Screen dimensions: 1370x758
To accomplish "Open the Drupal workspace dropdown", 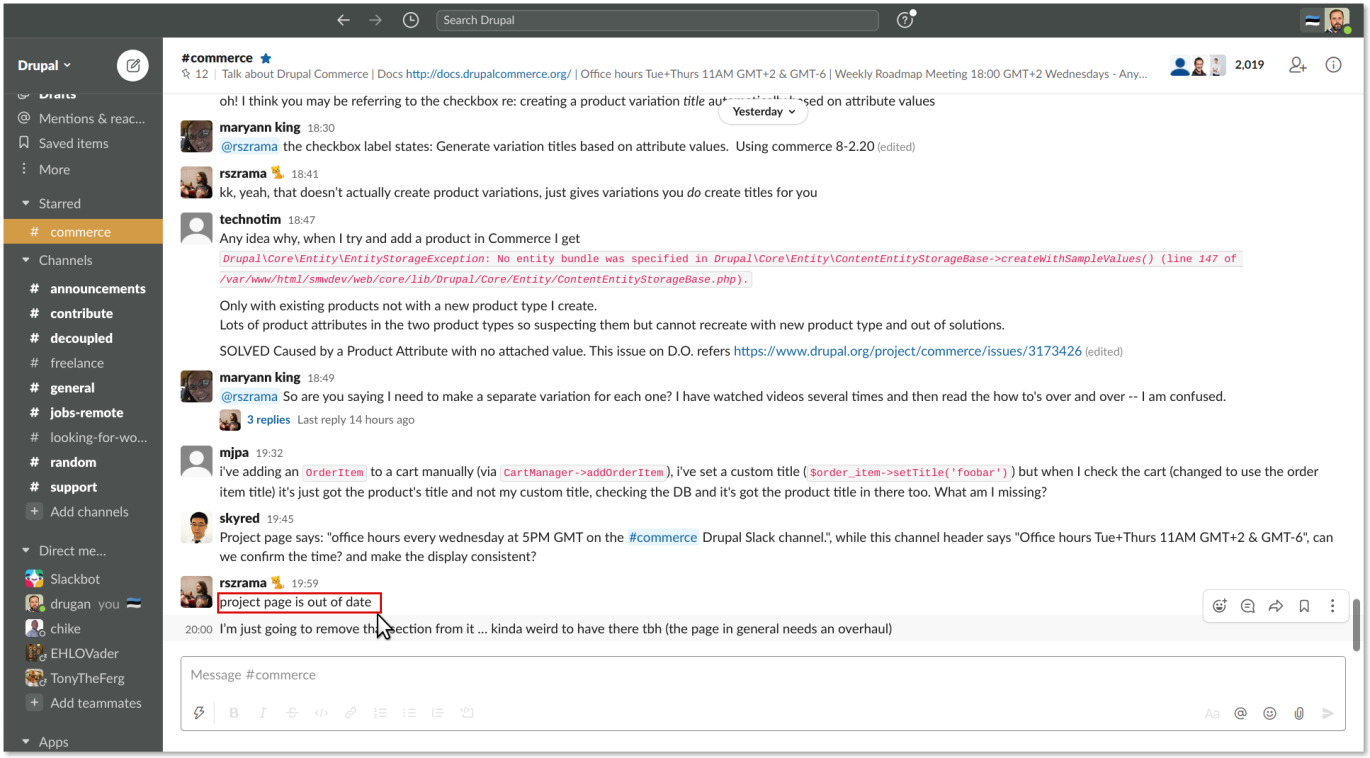I will [45, 66].
